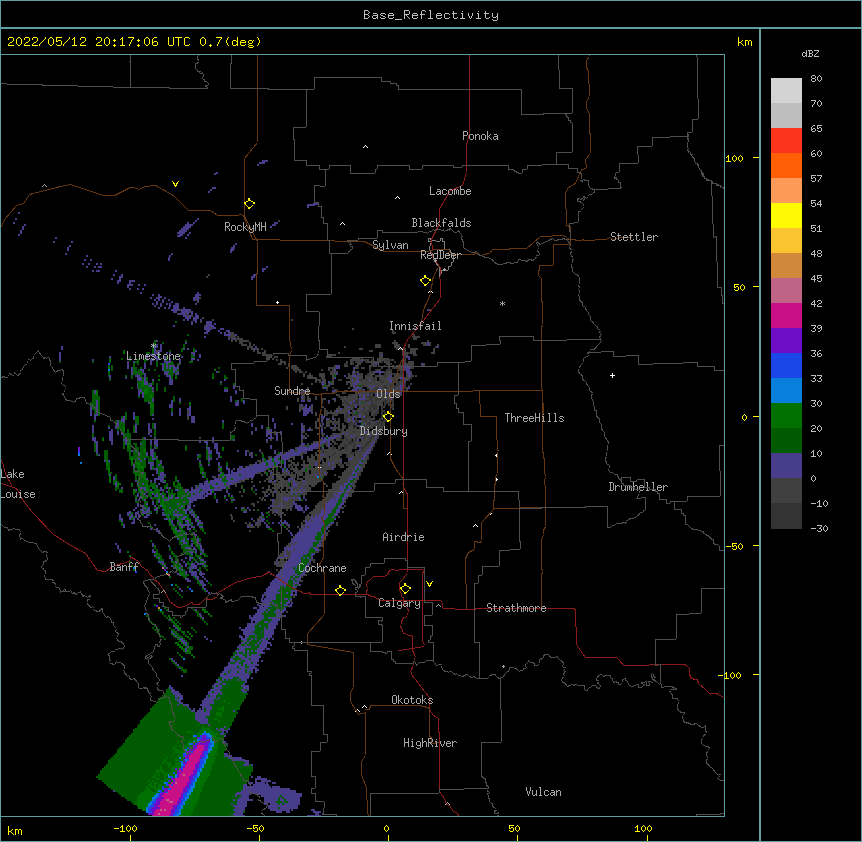Click the Sundre label
Screen dimensions: 862x842
[292, 391]
